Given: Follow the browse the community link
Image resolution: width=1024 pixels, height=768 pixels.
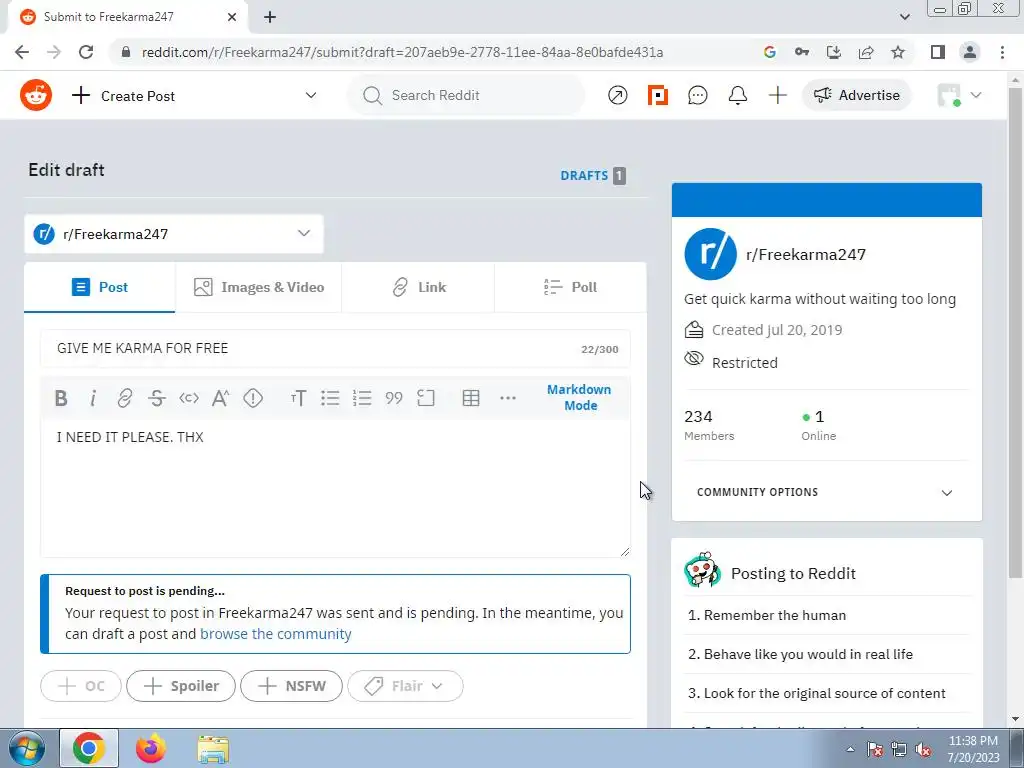Looking at the screenshot, I should pos(276,634).
